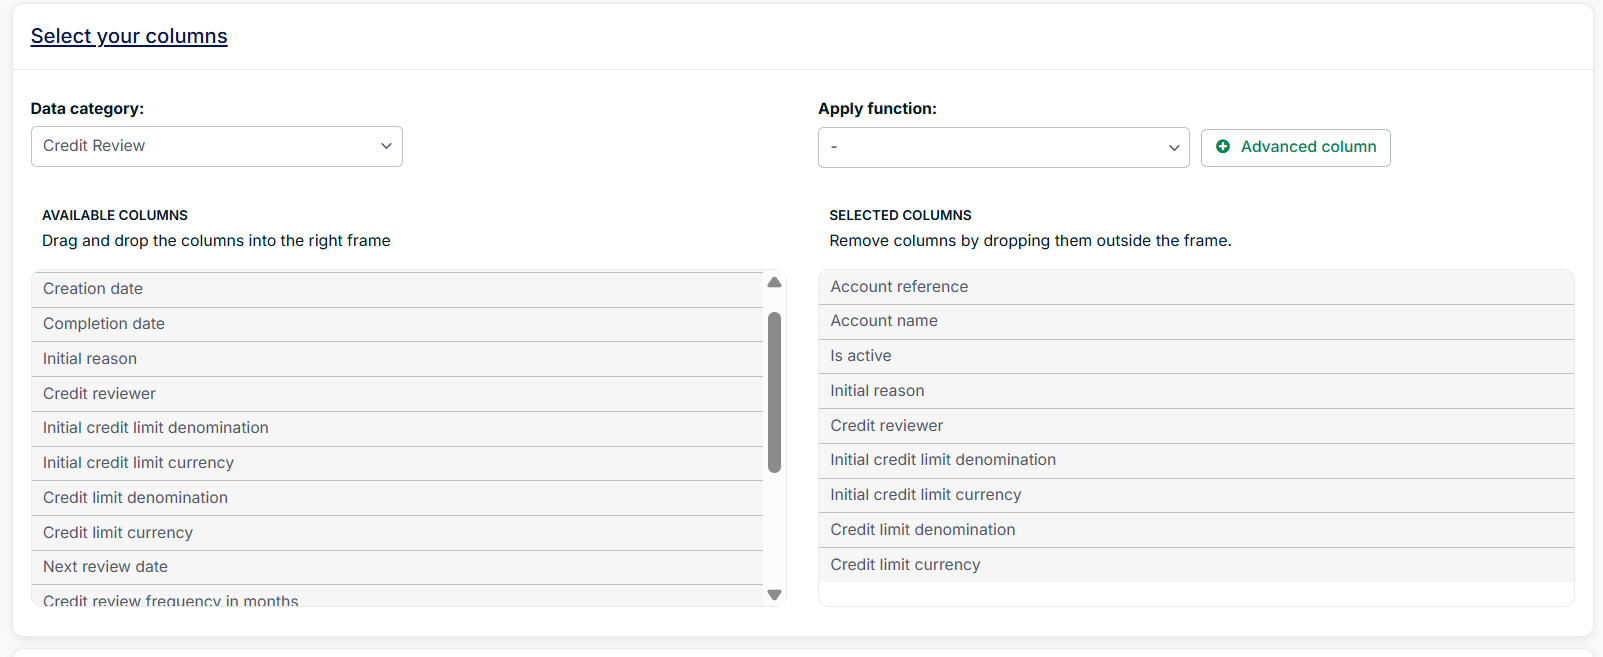Click the available columns scrollbar thumb
The width and height of the screenshot is (1603, 657).
click(x=774, y=392)
